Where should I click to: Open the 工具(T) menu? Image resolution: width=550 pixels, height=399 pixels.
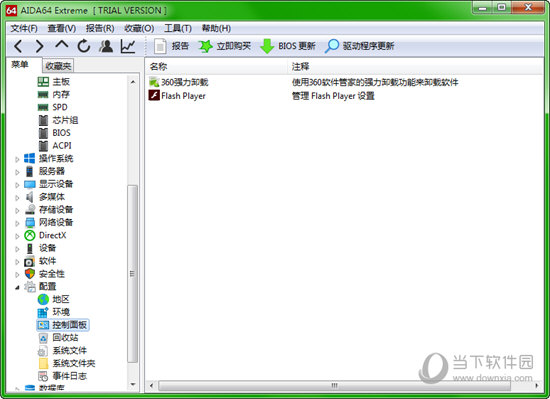[x=178, y=28]
